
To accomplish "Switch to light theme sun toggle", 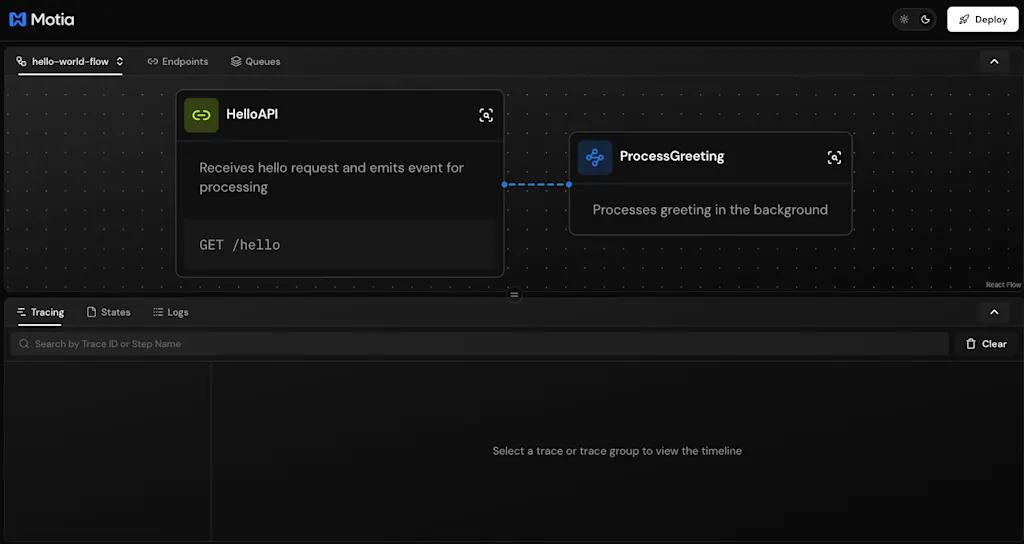I will point(904,20).
